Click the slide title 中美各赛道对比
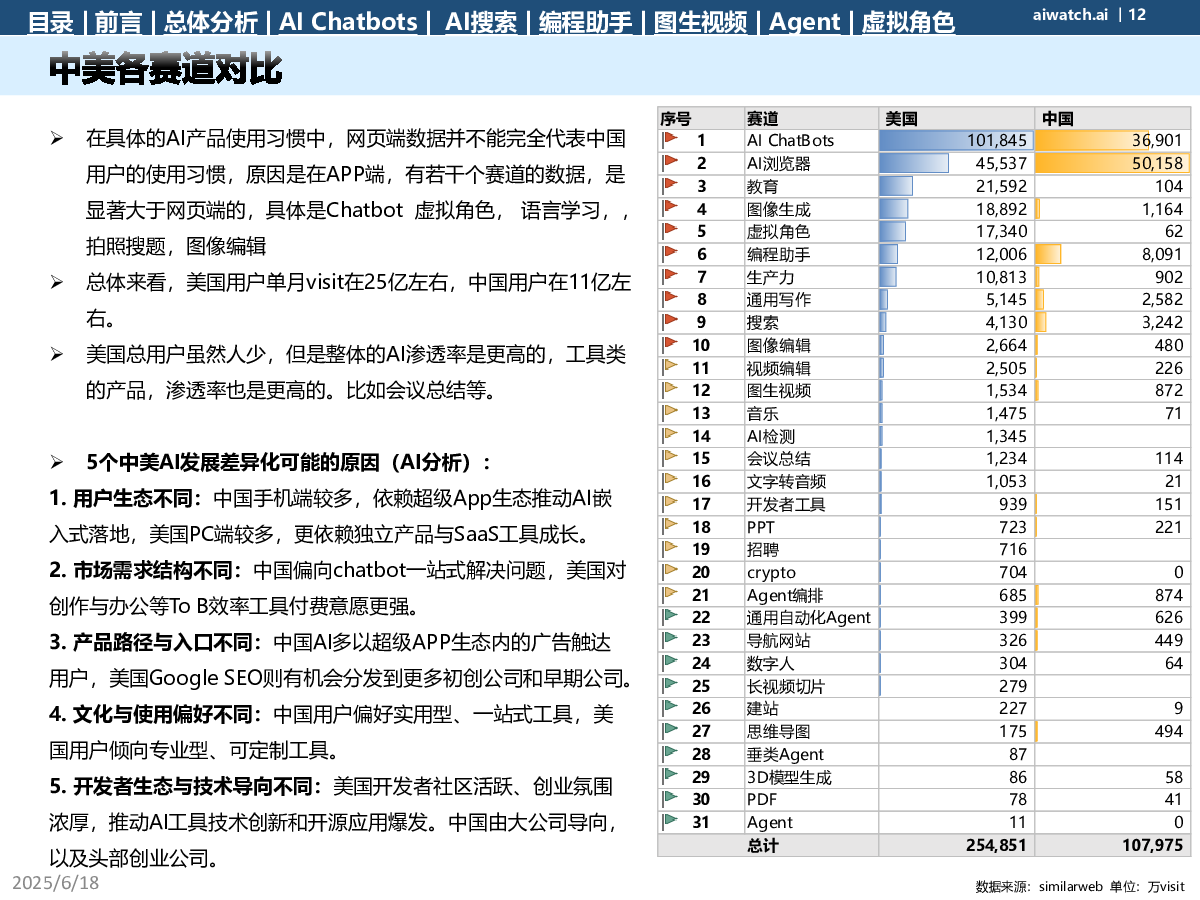 165,69
